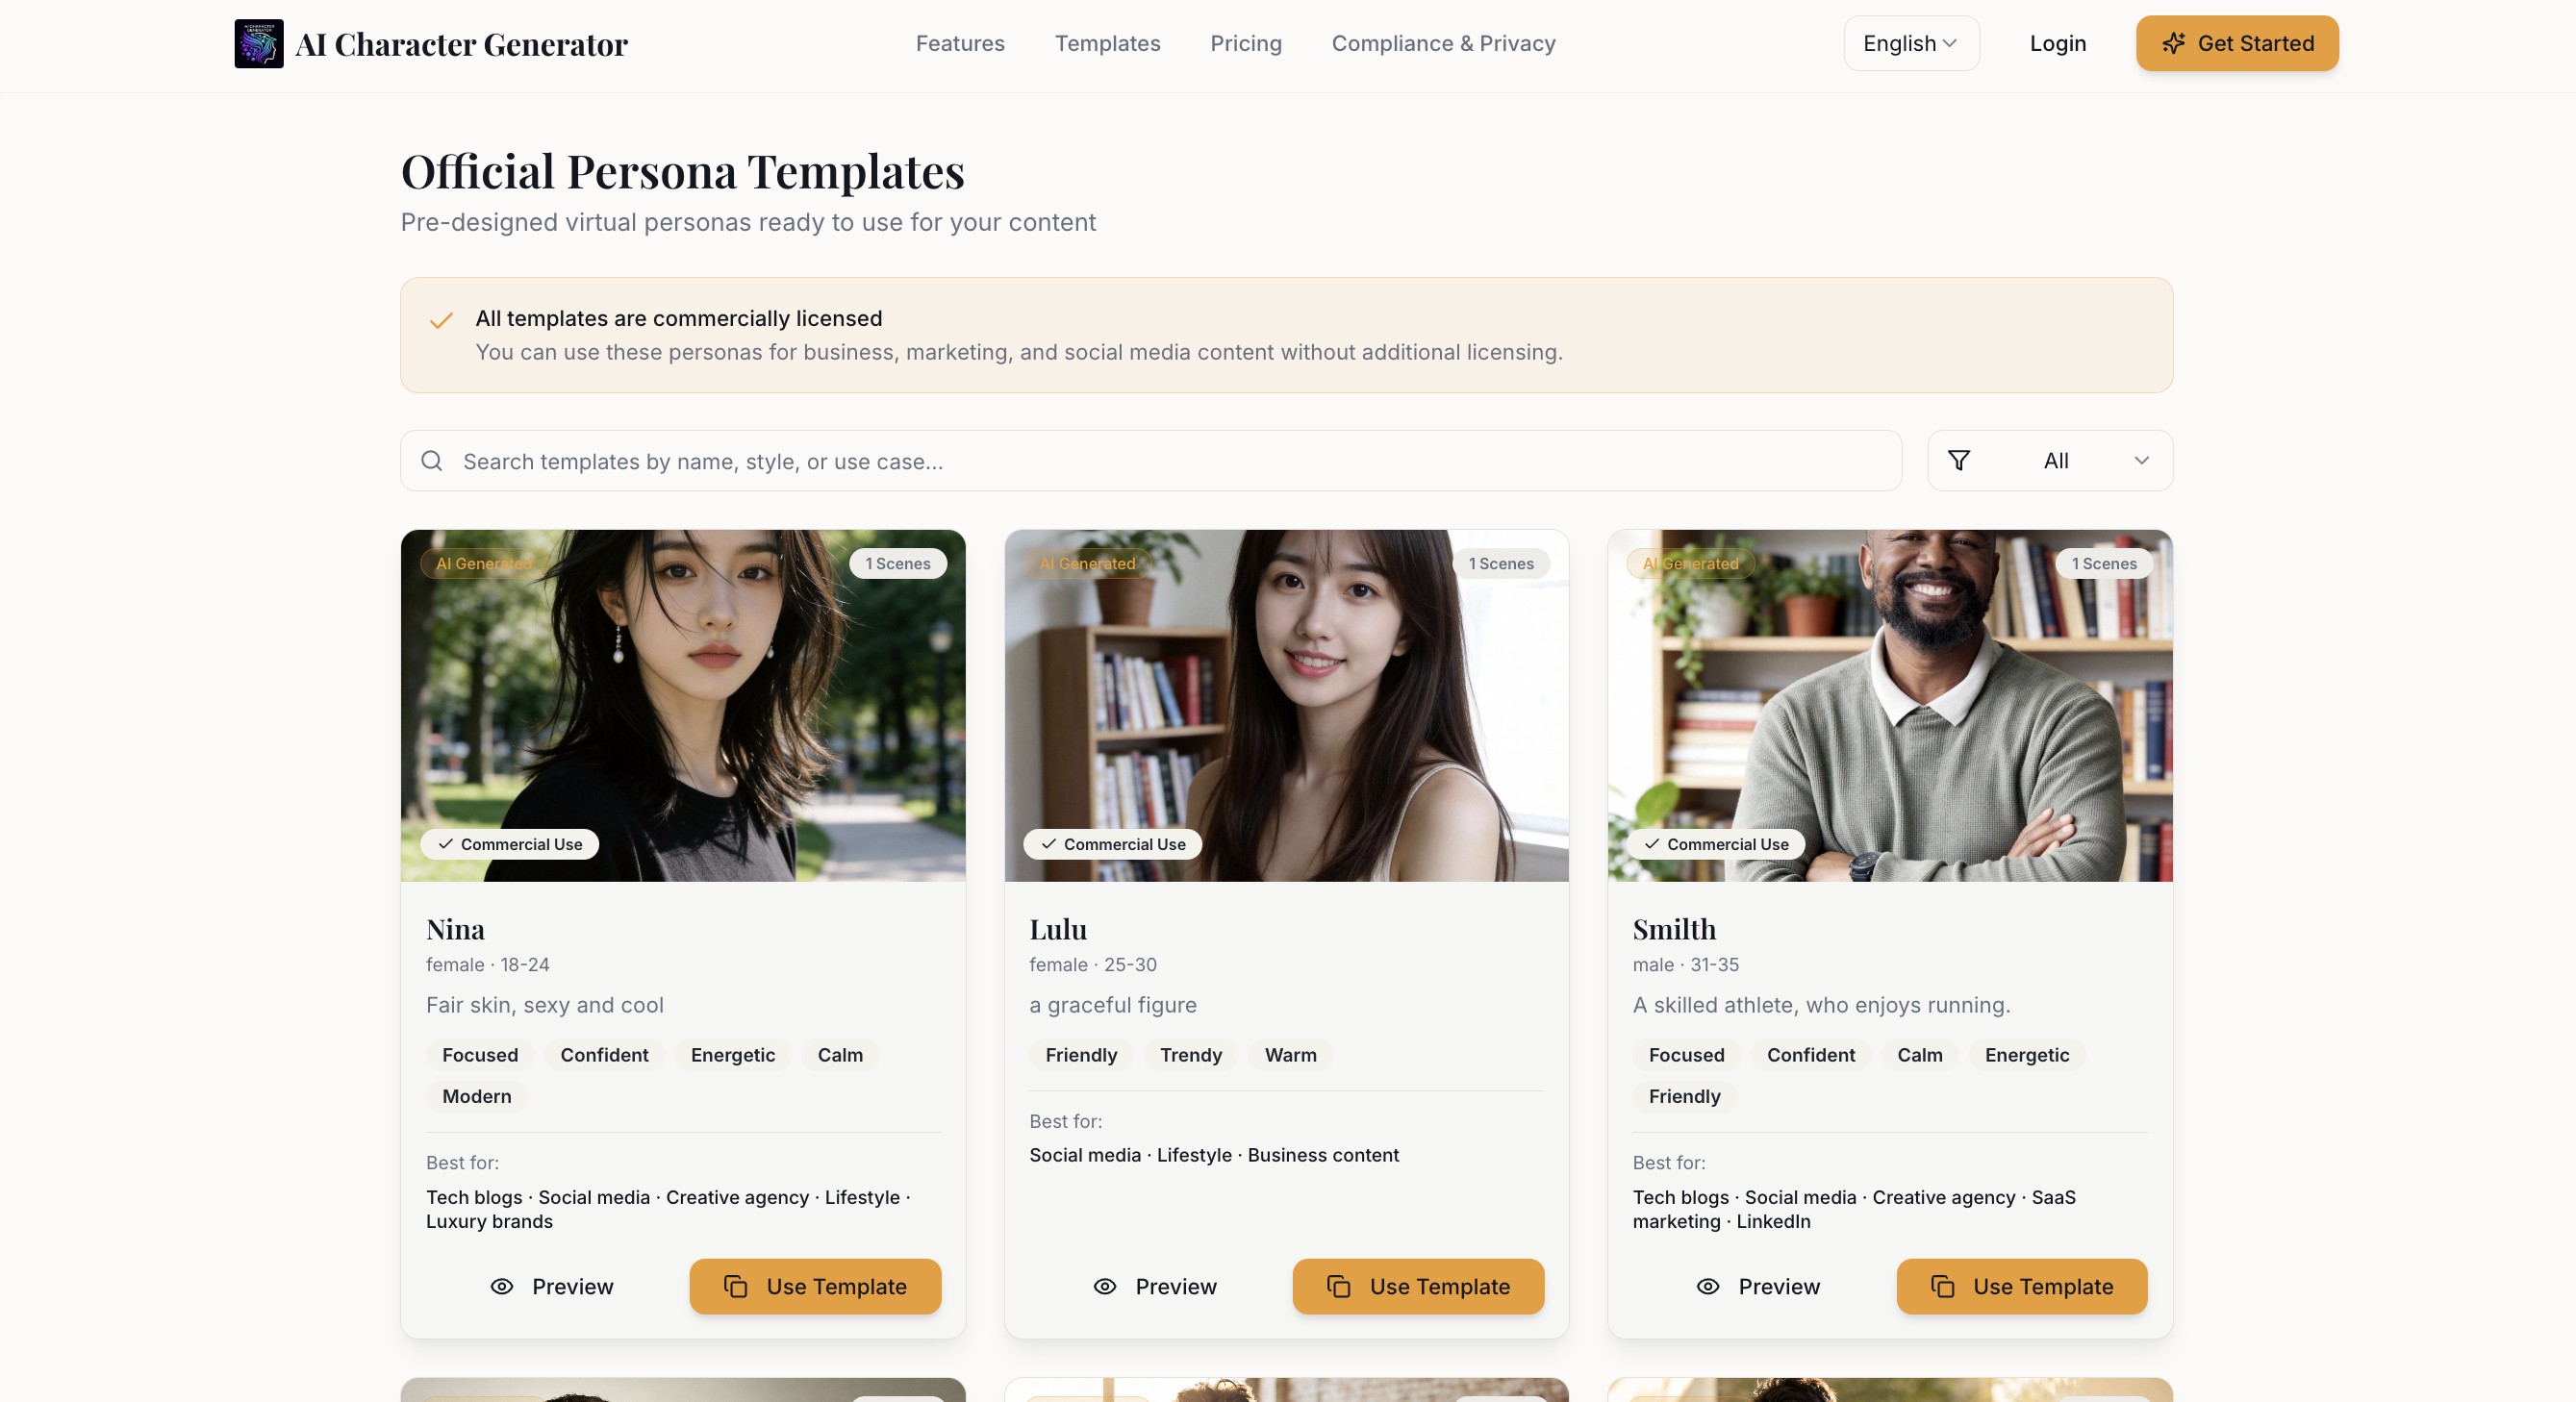Click the copy icon on Smilth's Use Template
The width and height of the screenshot is (2576, 1402).
(1943, 1287)
